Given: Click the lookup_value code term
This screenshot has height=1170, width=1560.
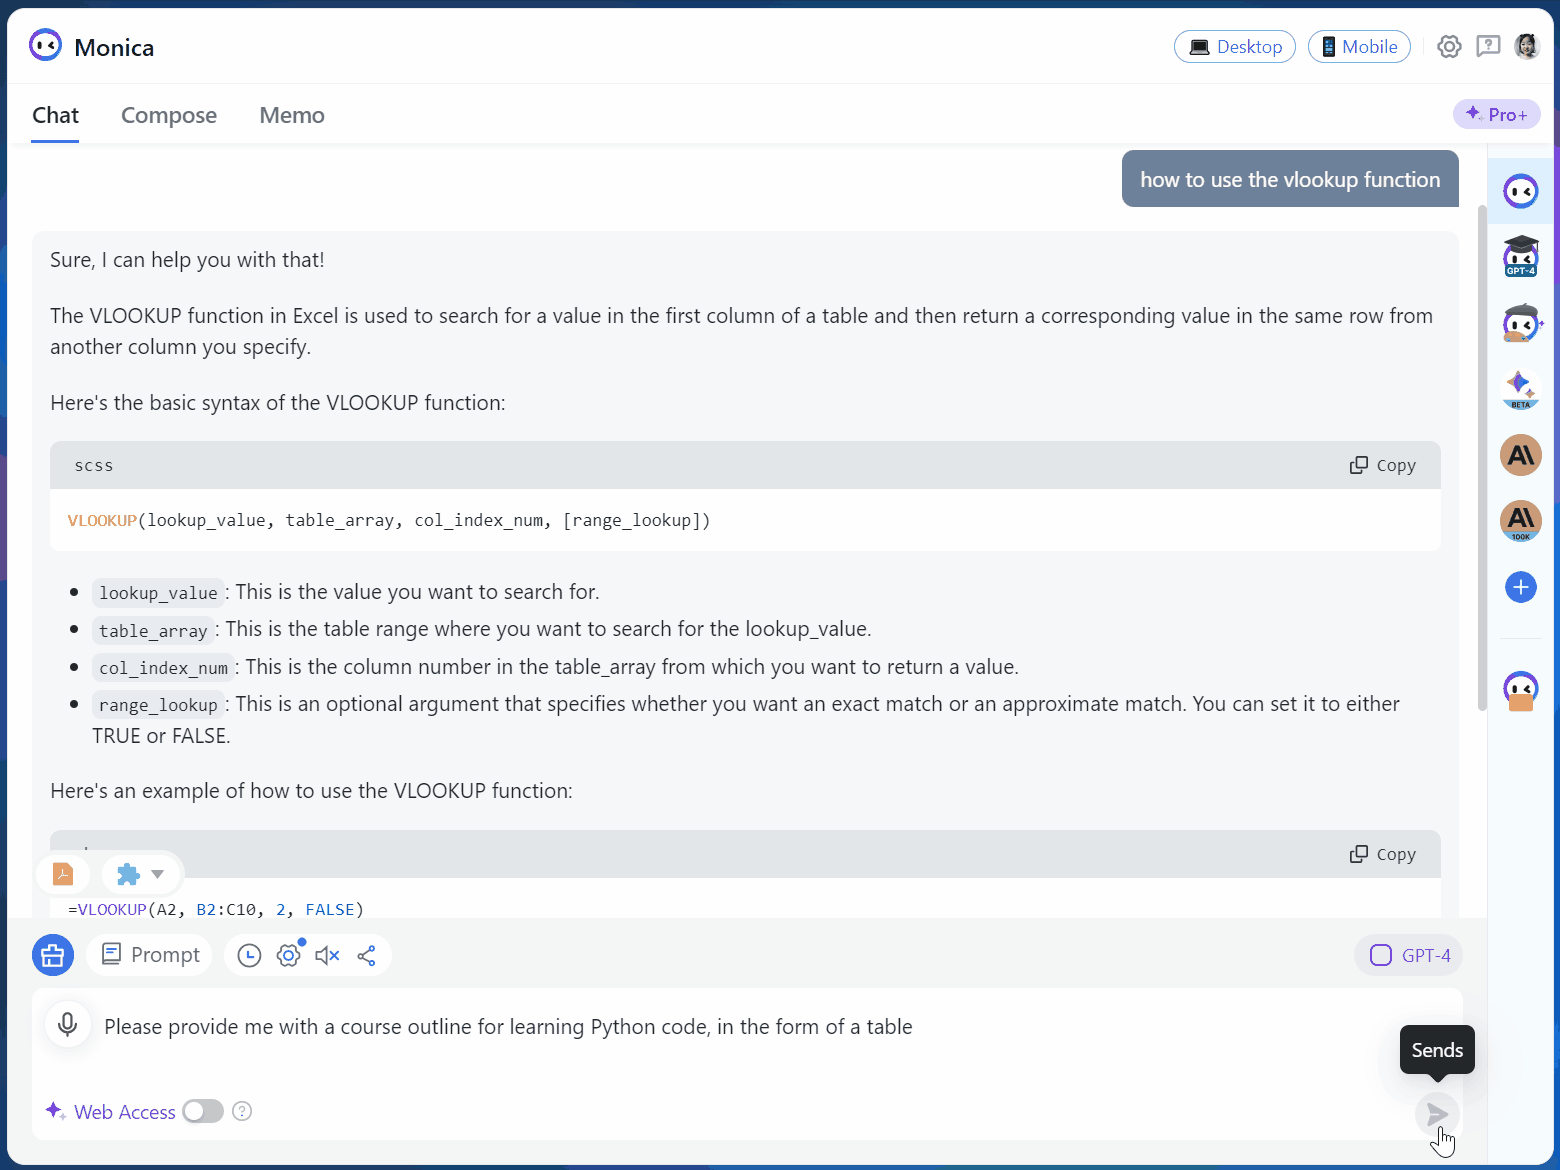Looking at the screenshot, I should [x=158, y=593].
